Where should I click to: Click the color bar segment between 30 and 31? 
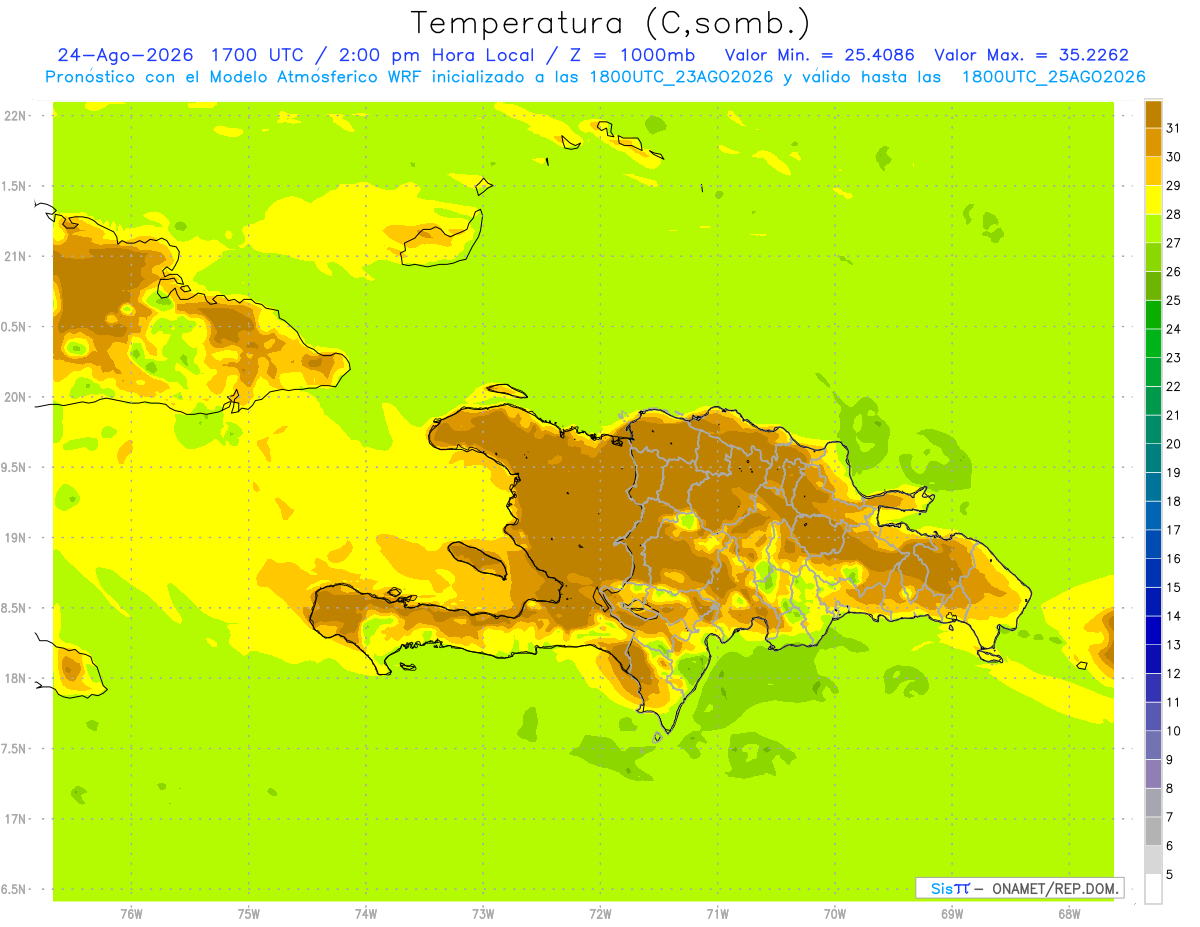(x=1153, y=142)
